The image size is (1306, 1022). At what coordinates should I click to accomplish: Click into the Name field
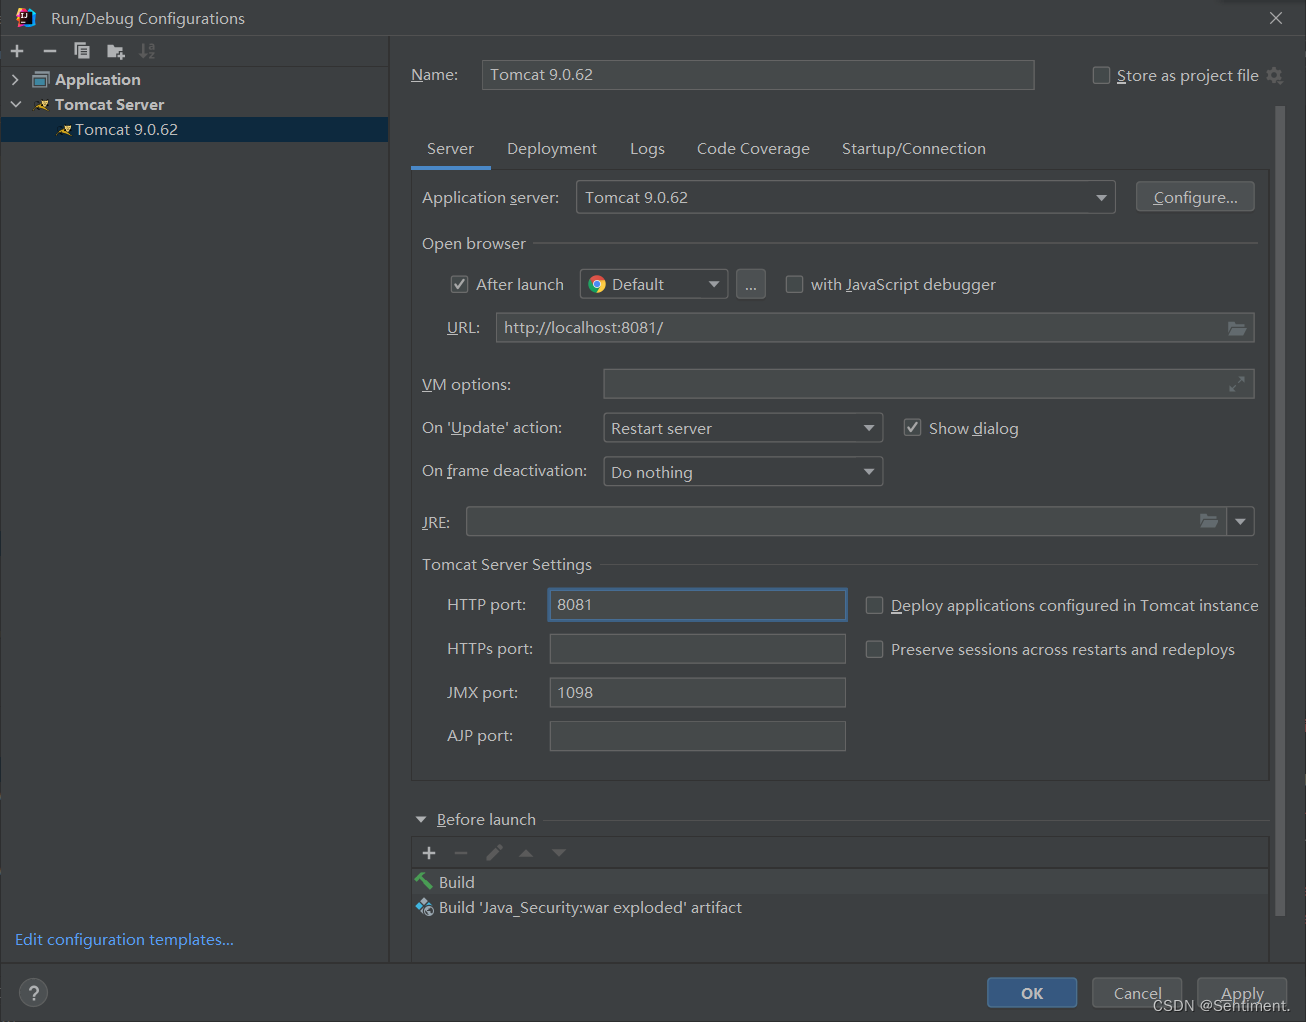[x=758, y=75]
